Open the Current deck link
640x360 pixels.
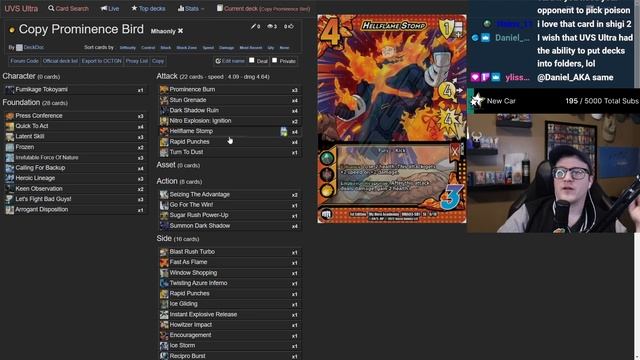(263, 8)
